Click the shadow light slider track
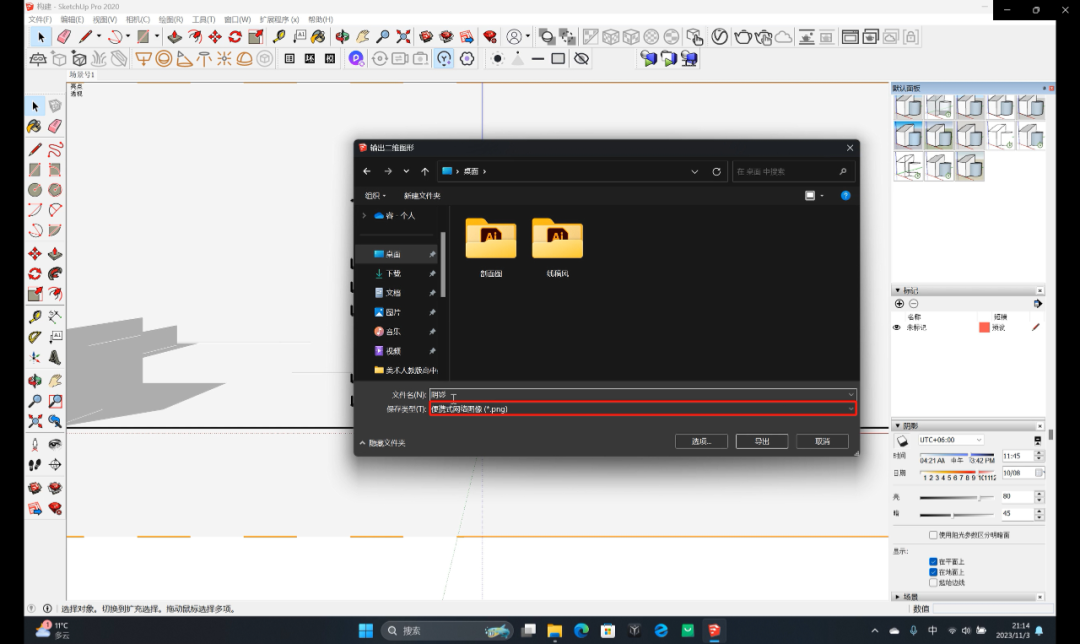 click(956, 497)
